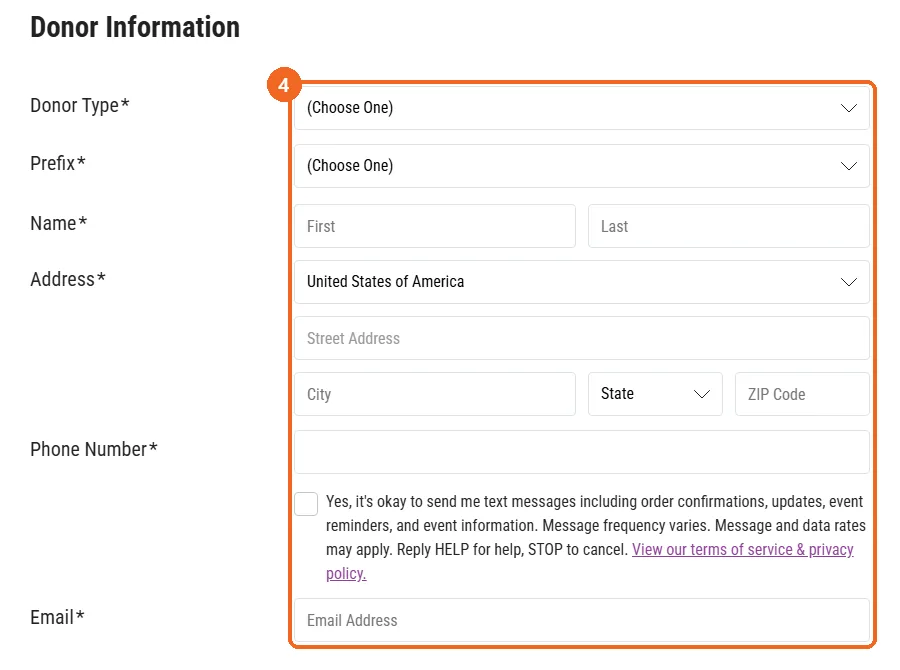Open the State dropdown

[655, 394]
